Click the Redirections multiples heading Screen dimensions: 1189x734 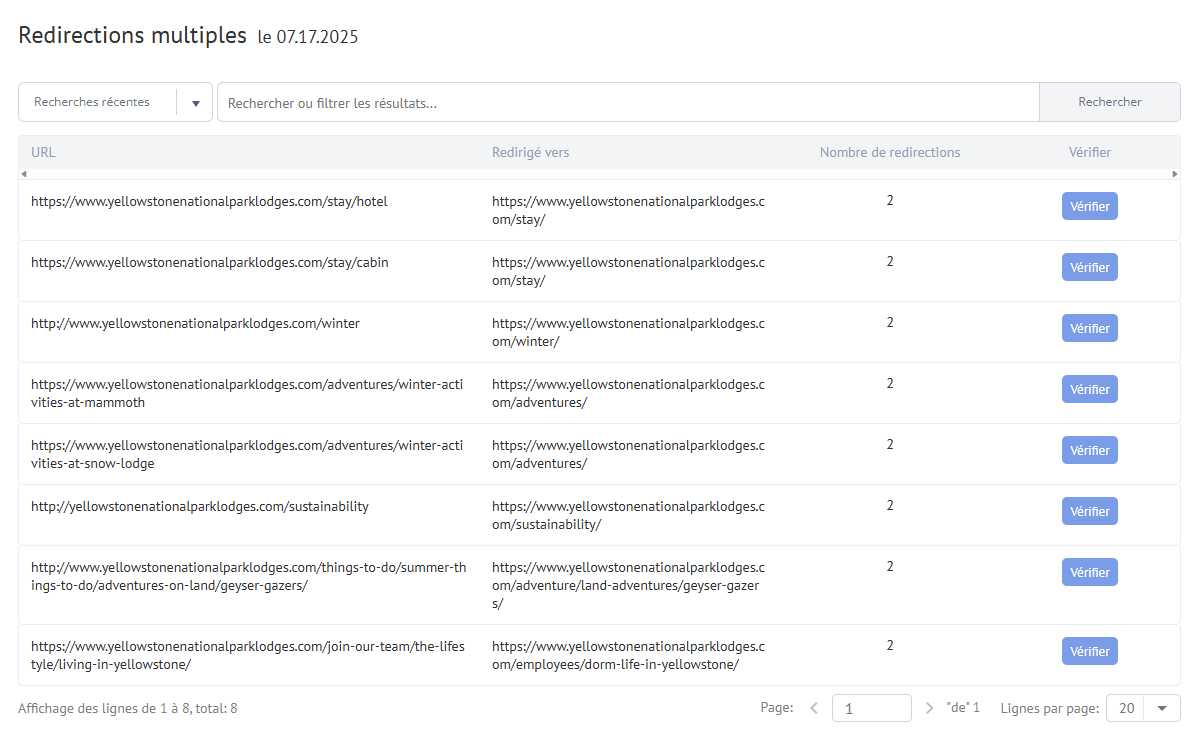tap(133, 35)
